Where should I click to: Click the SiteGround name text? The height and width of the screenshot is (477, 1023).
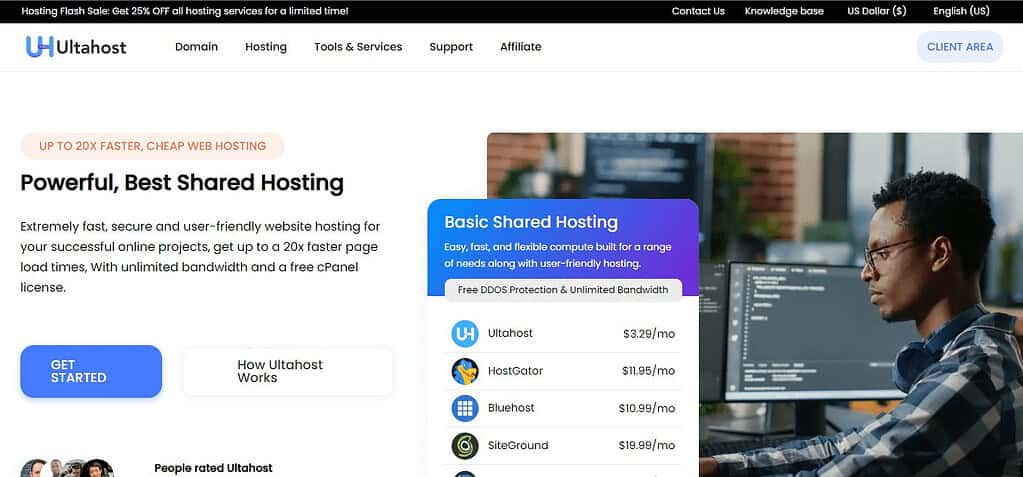pyautogui.click(x=518, y=445)
